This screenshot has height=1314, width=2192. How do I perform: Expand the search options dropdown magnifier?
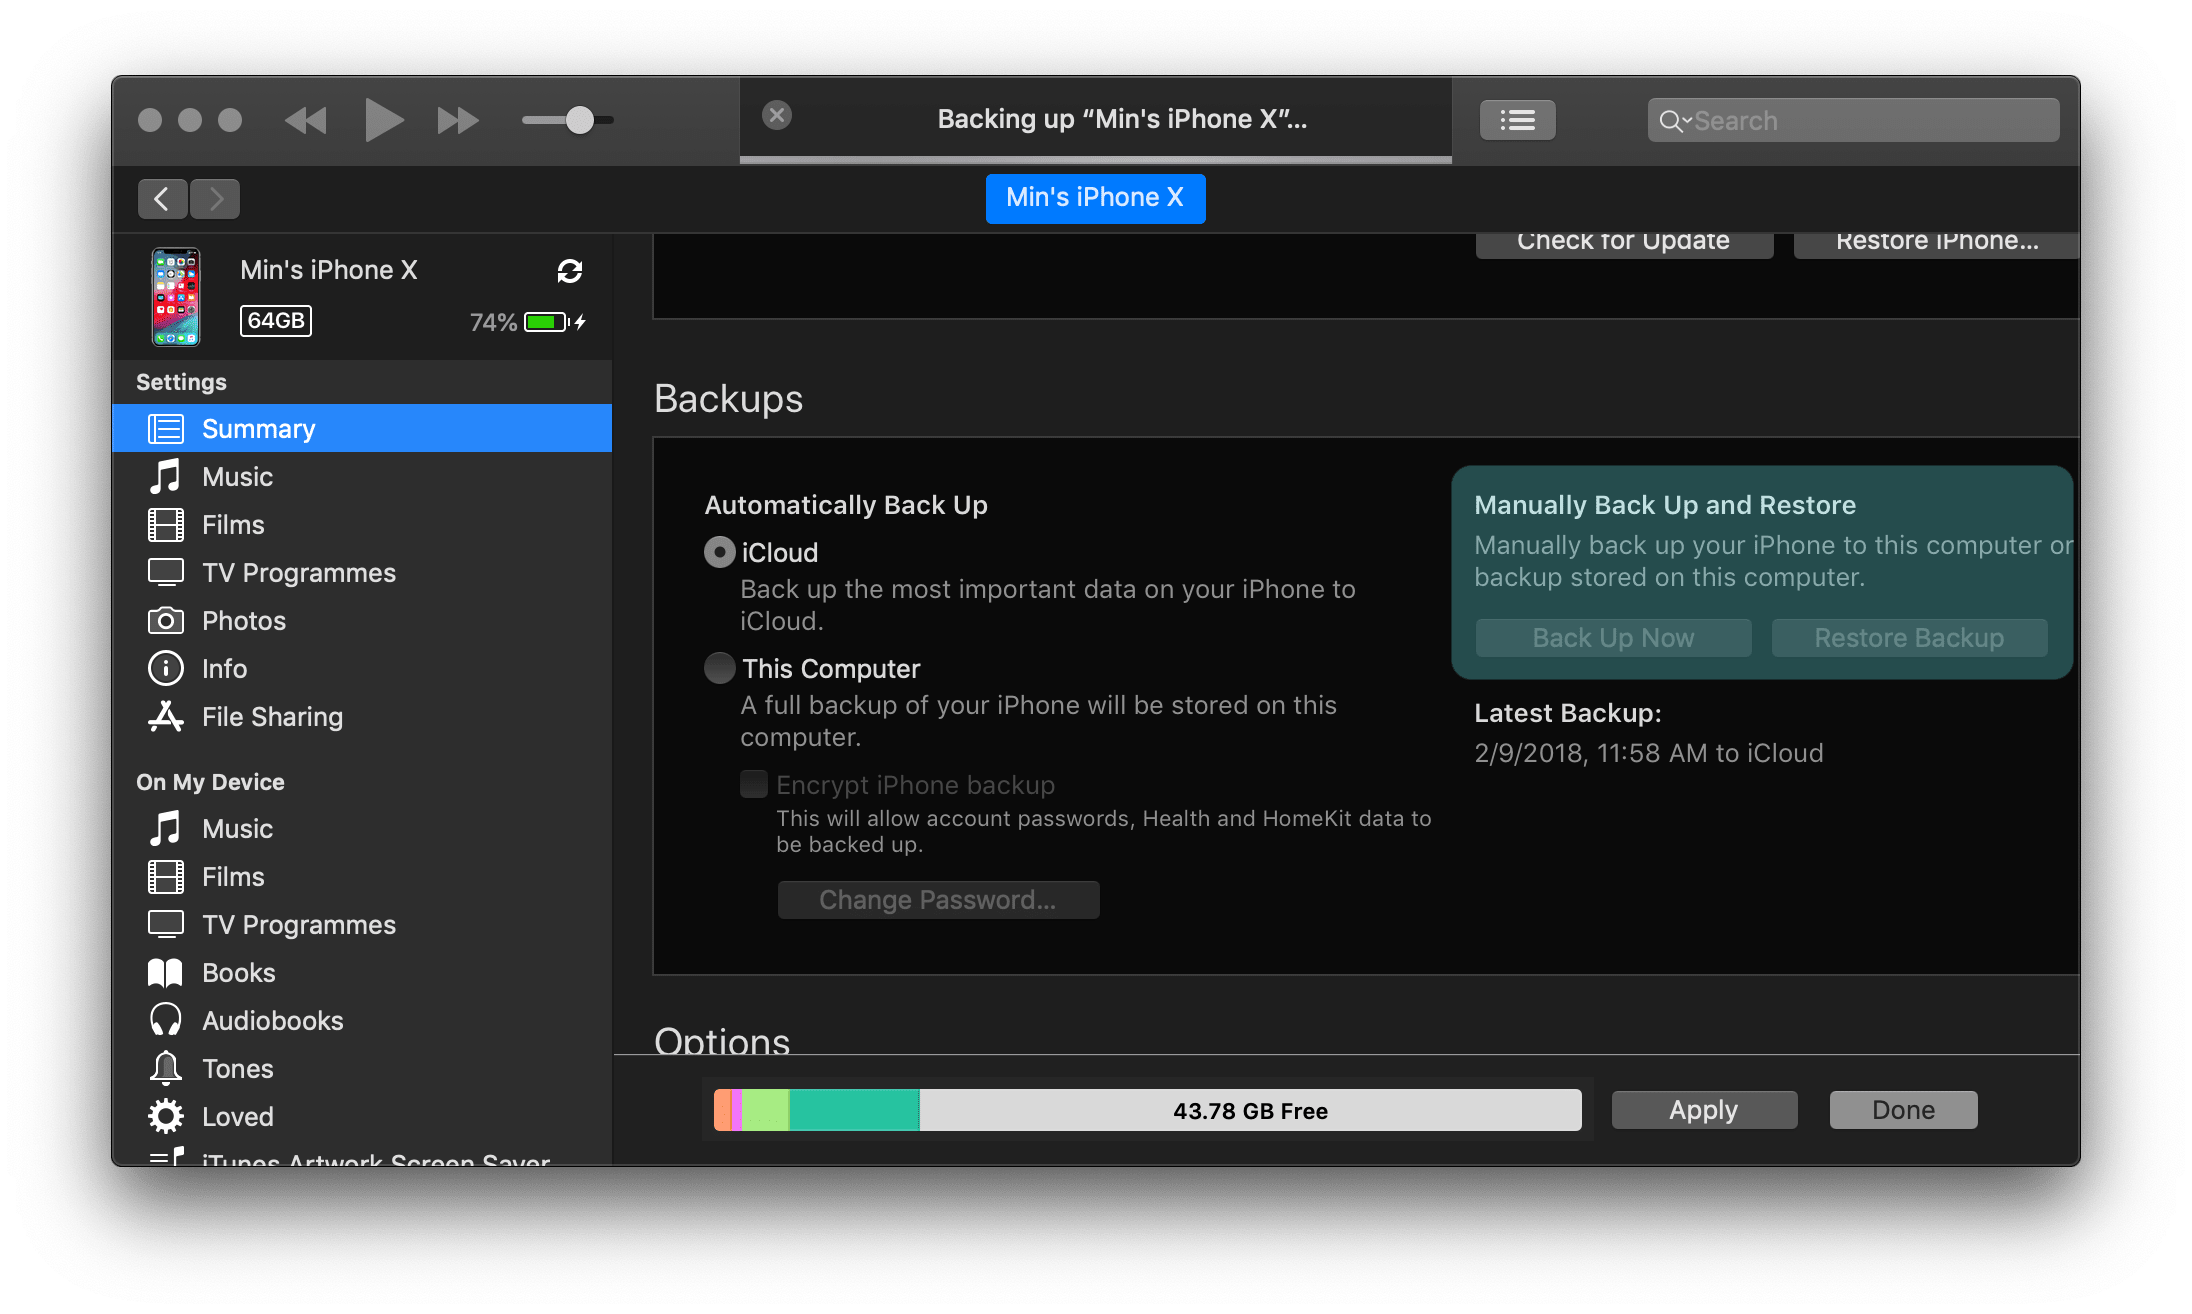click(x=1675, y=121)
